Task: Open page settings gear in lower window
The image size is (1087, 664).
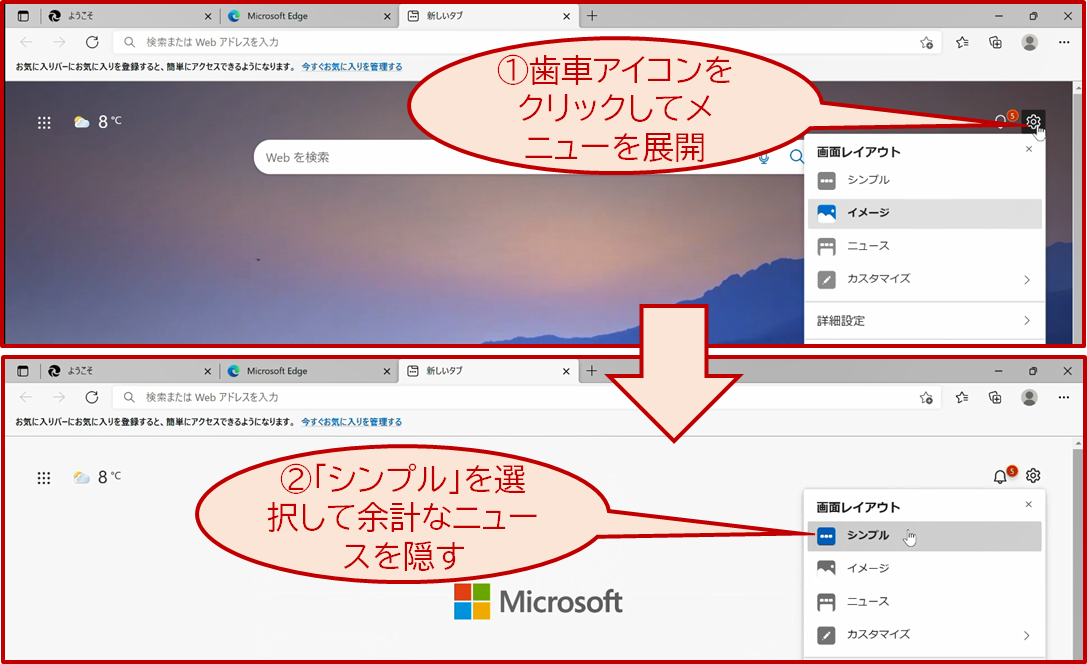Action: point(1033,475)
